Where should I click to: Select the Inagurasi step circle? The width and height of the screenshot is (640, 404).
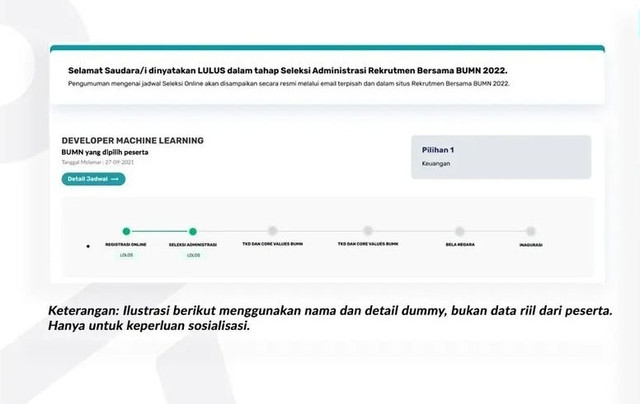(x=531, y=231)
